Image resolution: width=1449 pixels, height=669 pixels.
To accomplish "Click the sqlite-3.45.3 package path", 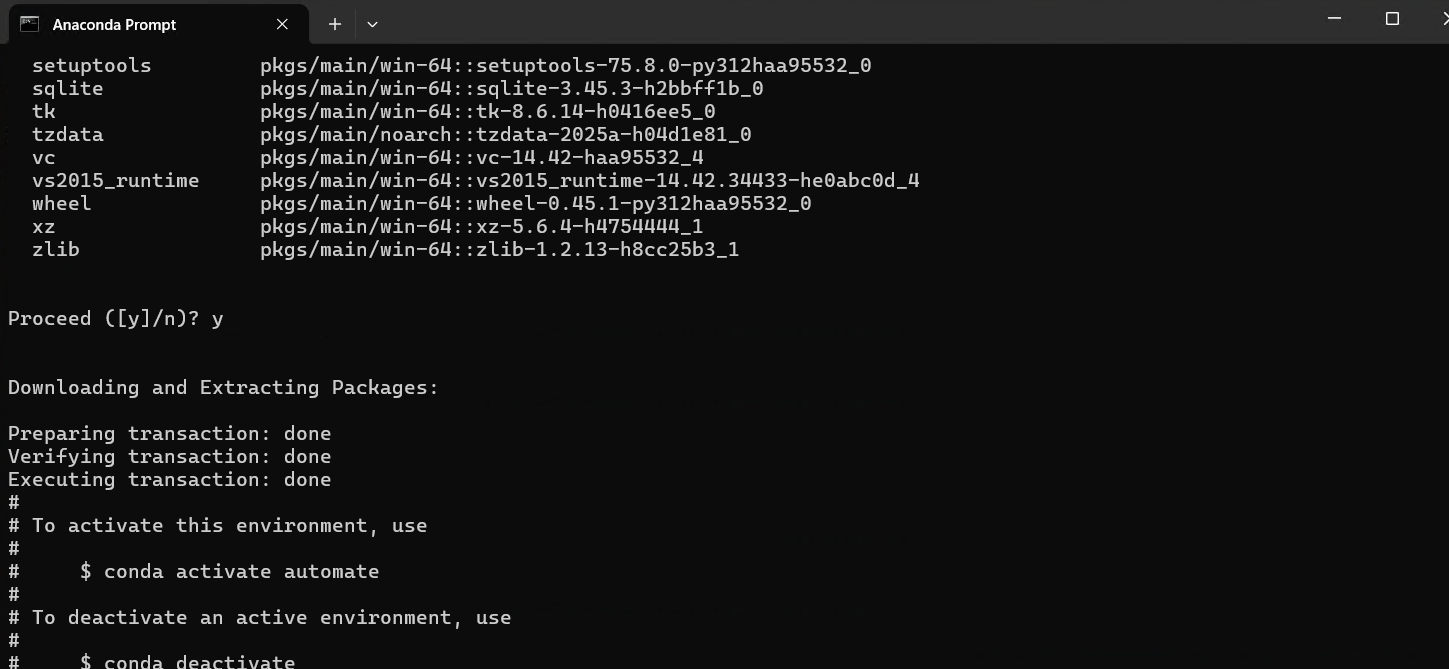I will [x=512, y=89].
